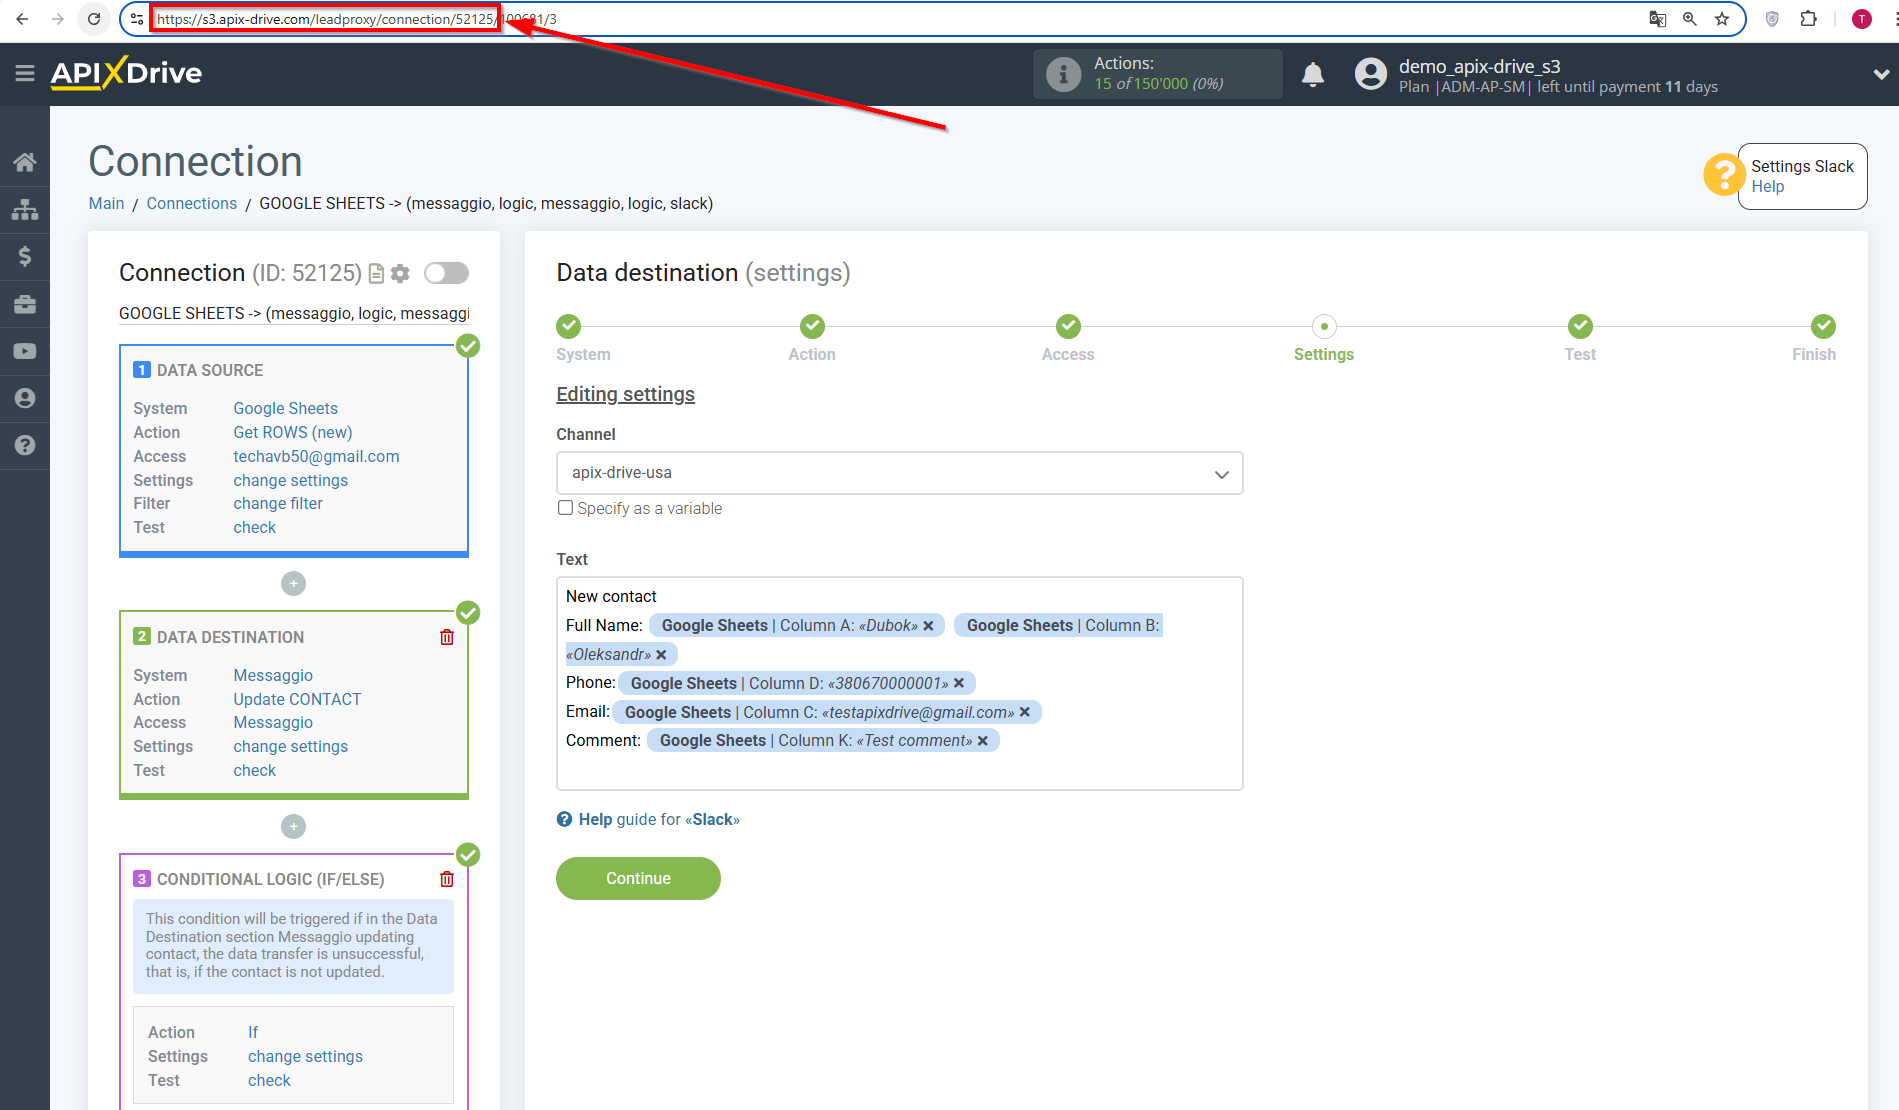Image resolution: width=1899 pixels, height=1110 pixels.
Task: Toggle the connection on/off switch
Action: 446,273
